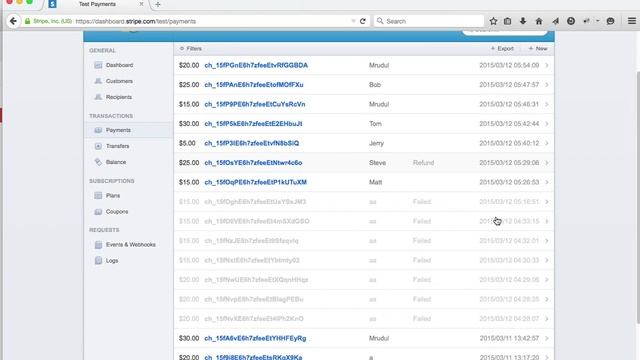Viewport: 640px width, 360px height.
Task: Bookmark this page with star icon
Action: (x=493, y=21)
